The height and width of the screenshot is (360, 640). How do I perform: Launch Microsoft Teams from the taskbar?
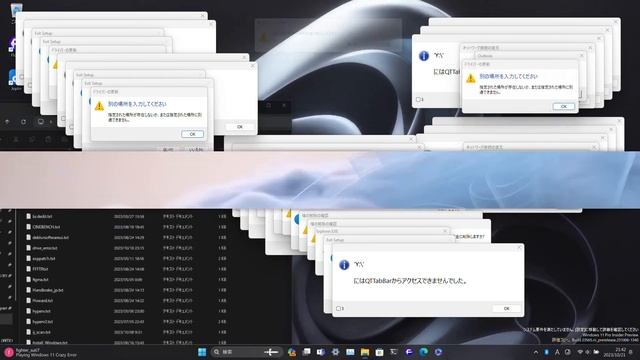(x=321, y=352)
